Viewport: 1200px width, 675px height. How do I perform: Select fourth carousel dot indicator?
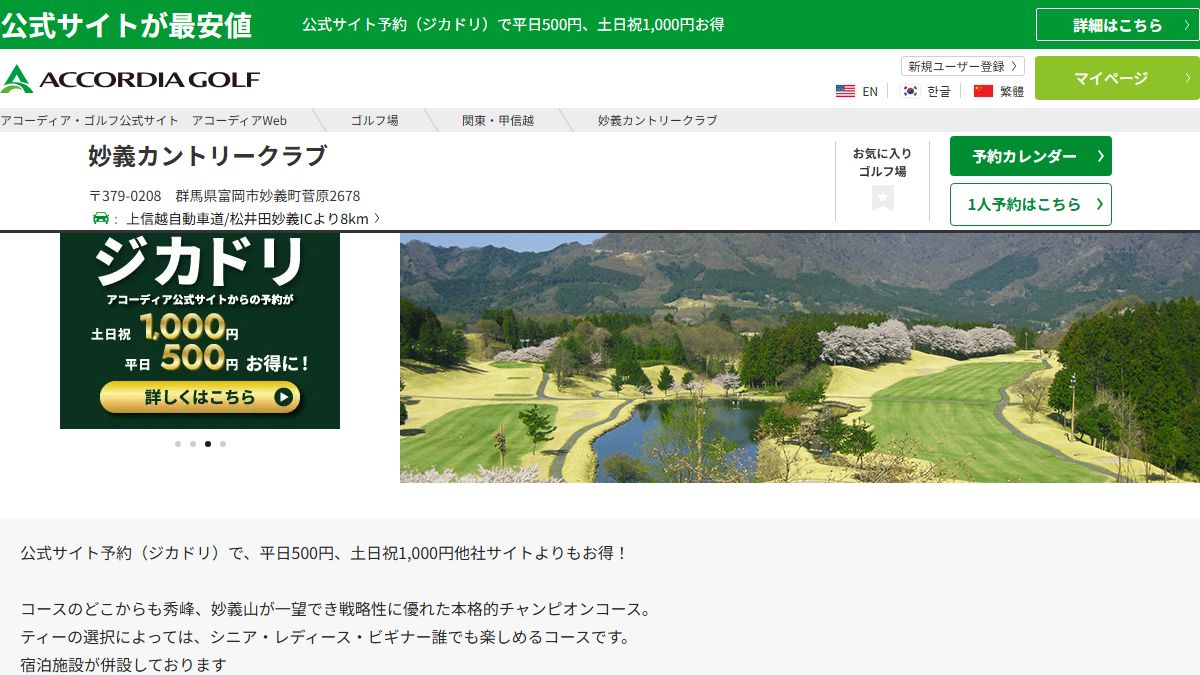pyautogui.click(x=223, y=443)
